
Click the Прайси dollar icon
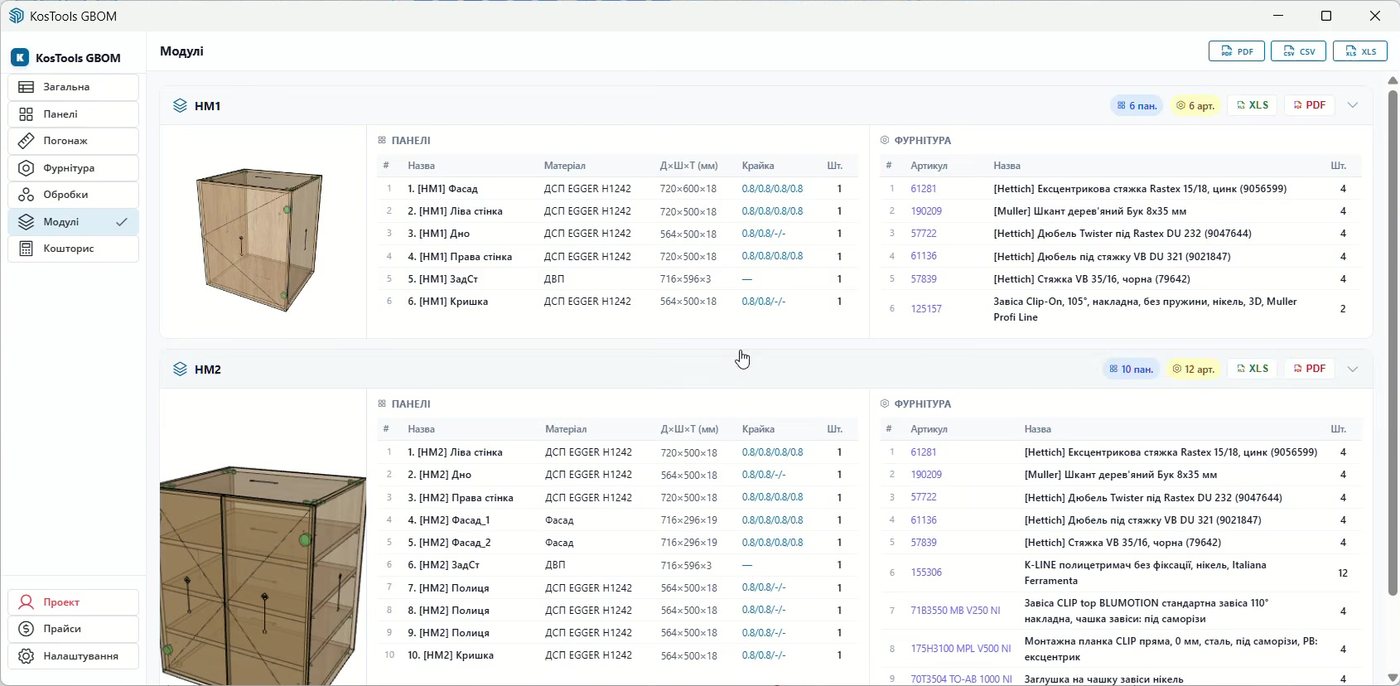[x=26, y=629]
